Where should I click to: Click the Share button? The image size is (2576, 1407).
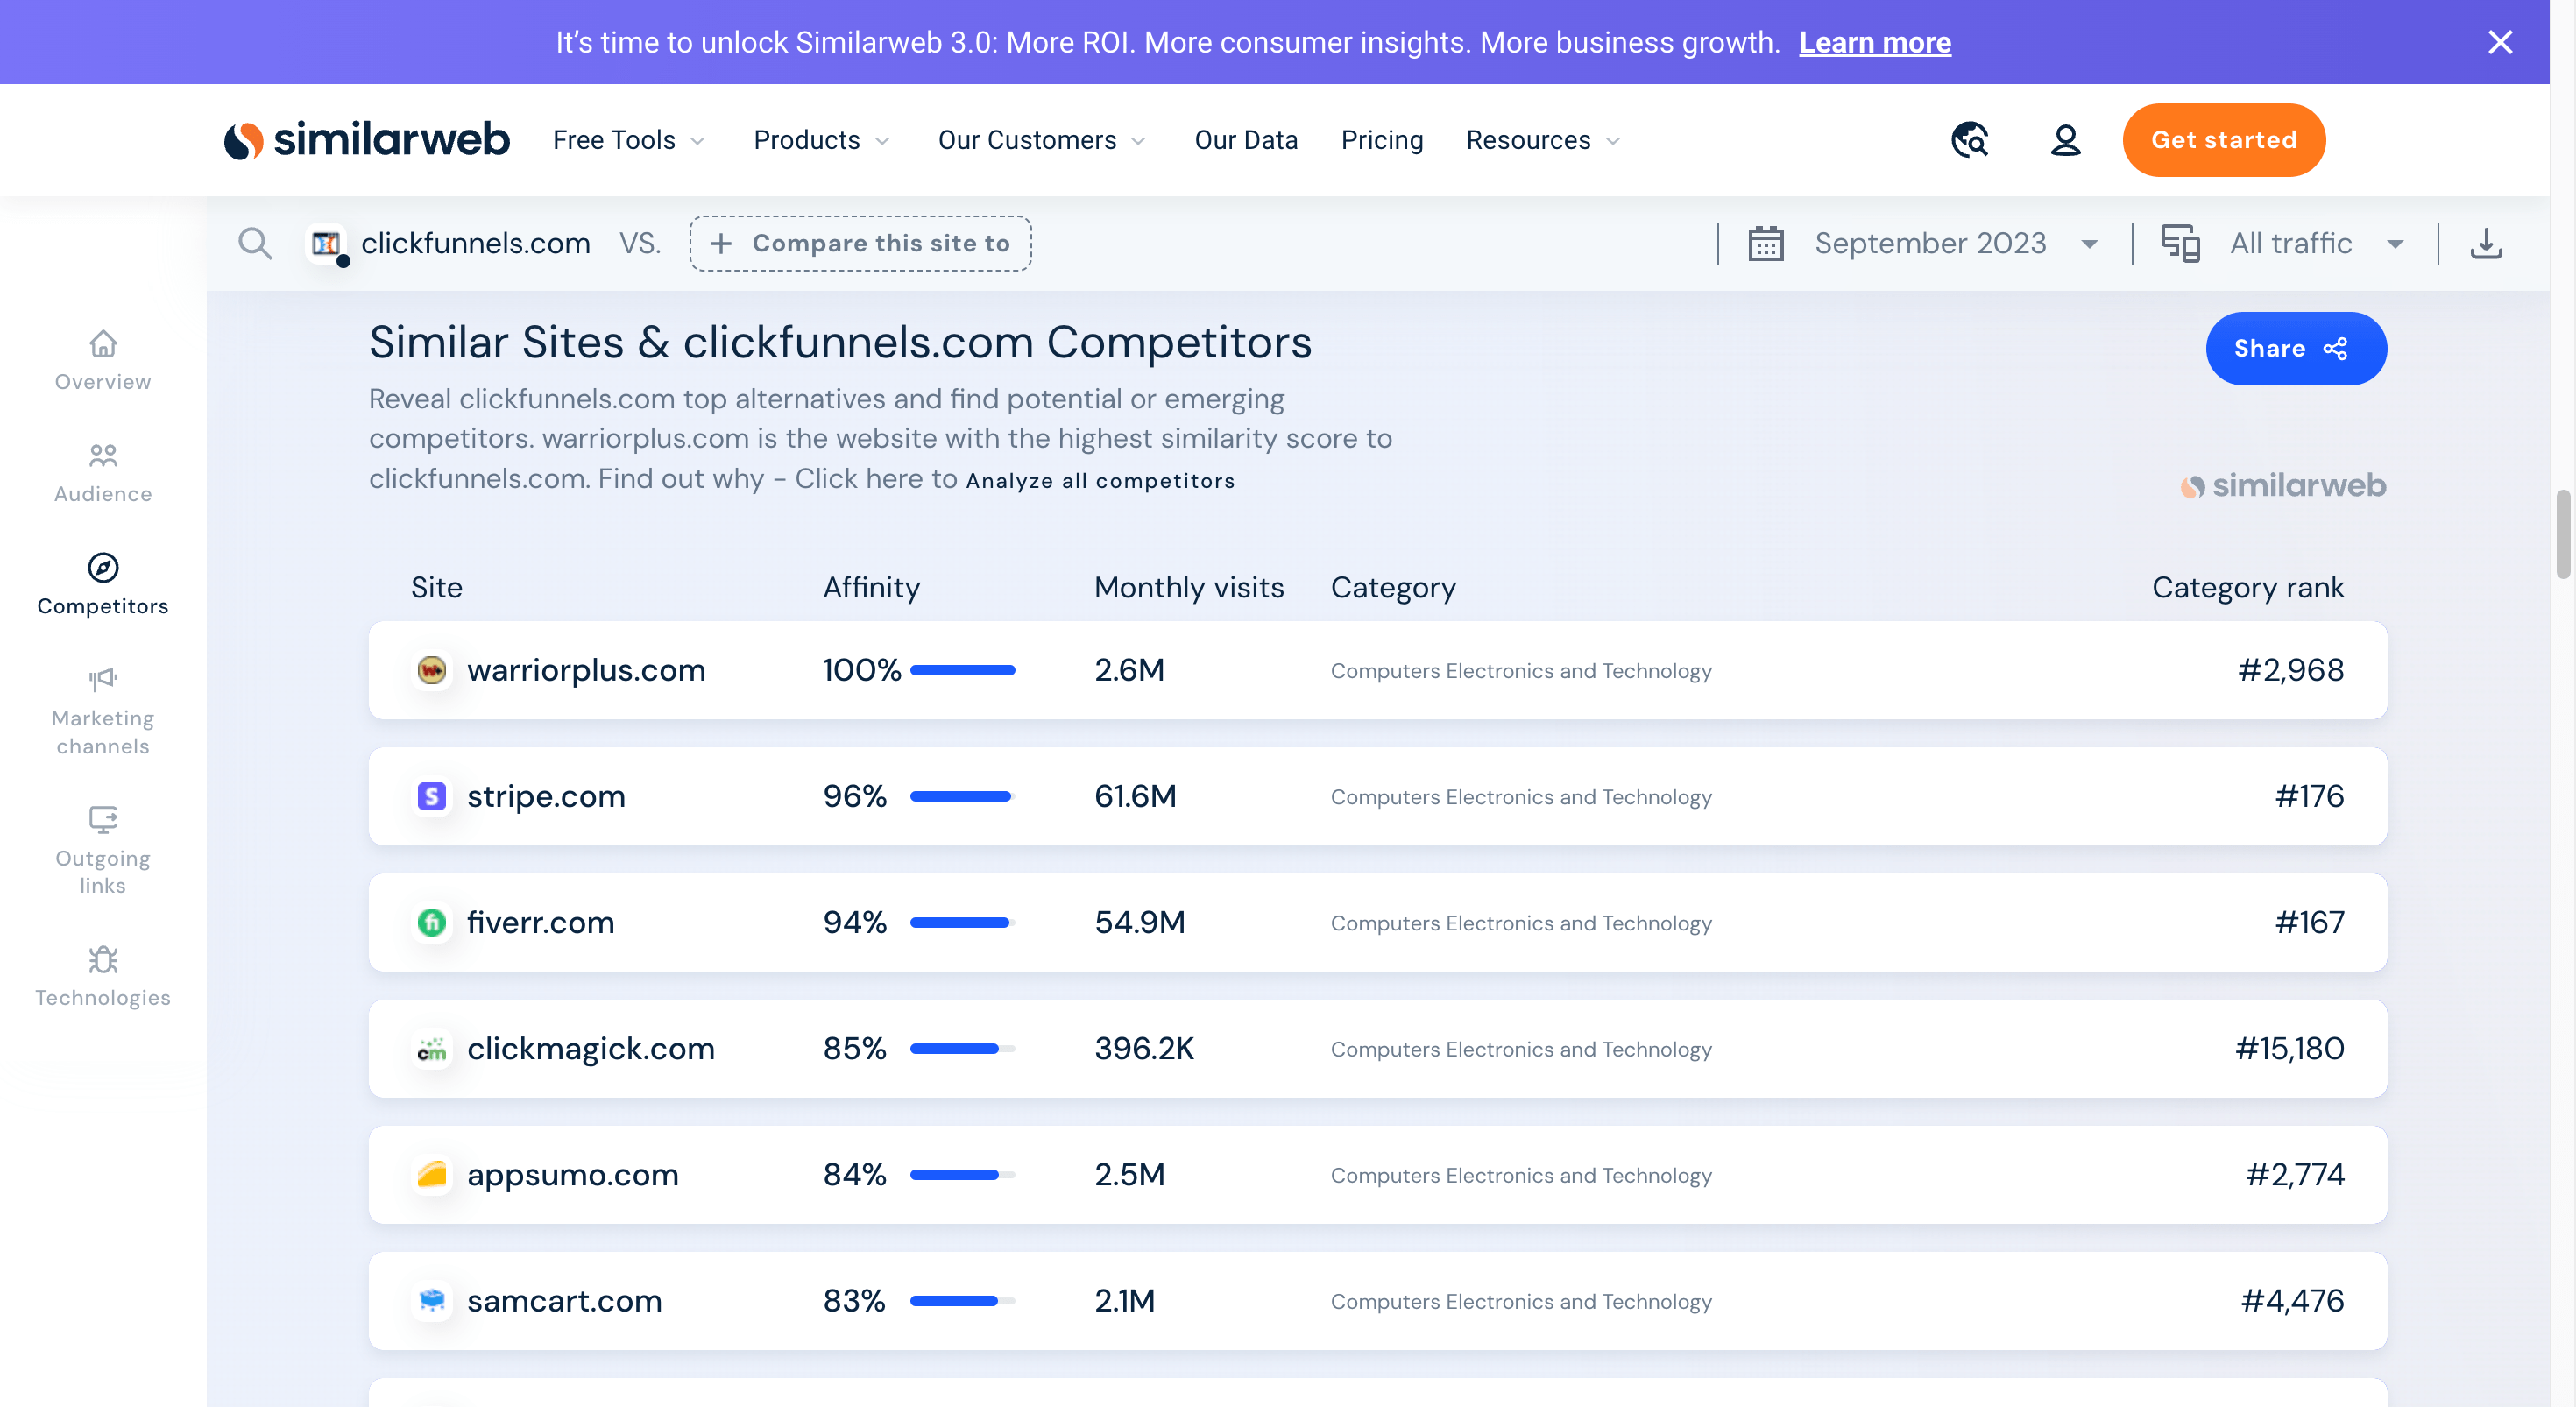2295,348
